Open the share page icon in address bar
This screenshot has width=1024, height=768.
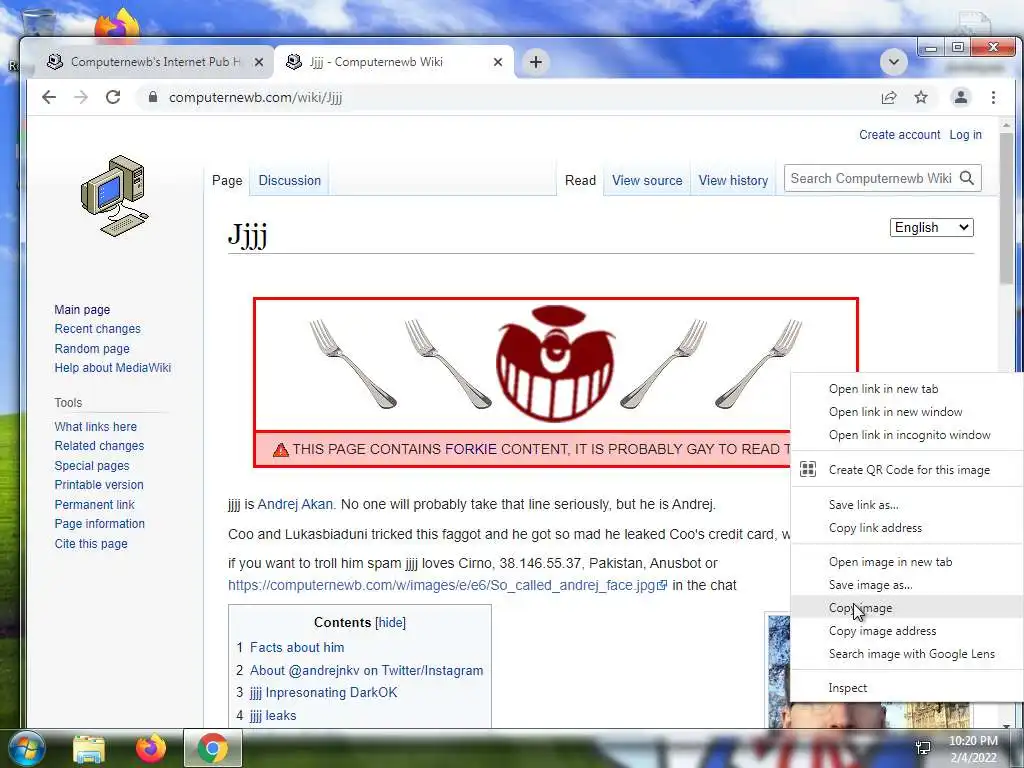pyautogui.click(x=889, y=97)
